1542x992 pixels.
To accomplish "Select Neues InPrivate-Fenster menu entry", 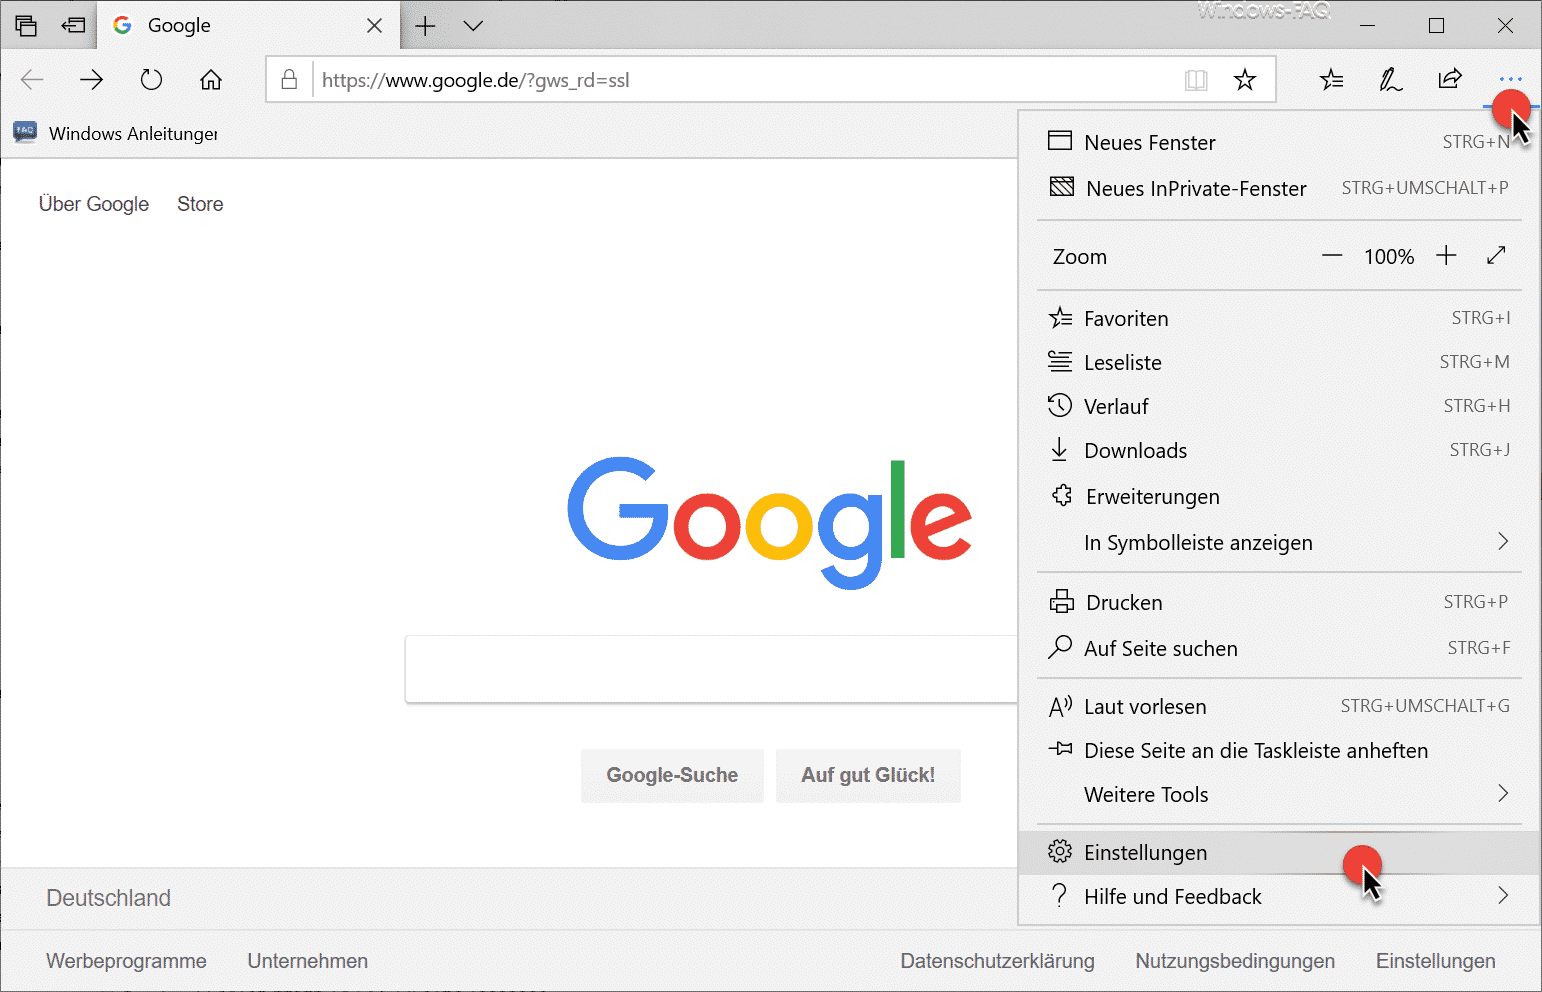I will point(1279,188).
